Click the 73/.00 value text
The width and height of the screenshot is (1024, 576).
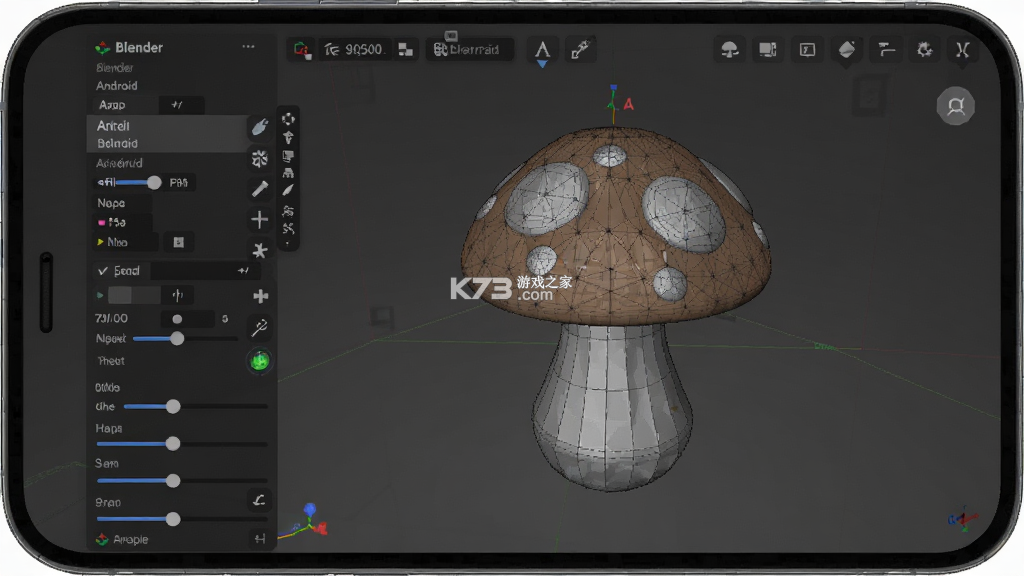click(x=112, y=319)
